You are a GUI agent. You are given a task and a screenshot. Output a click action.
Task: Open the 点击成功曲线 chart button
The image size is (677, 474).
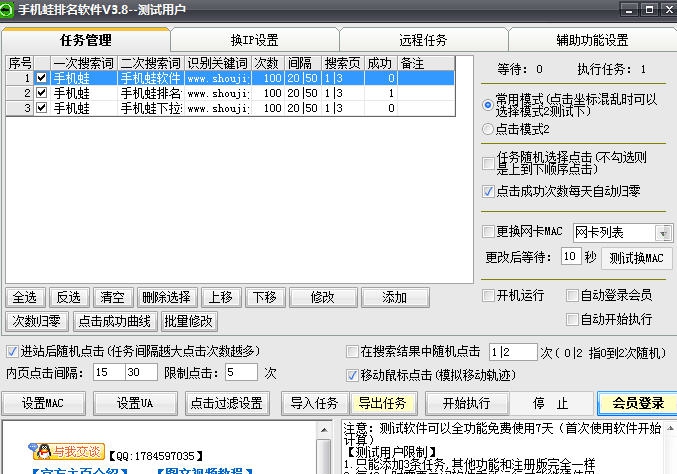114,321
